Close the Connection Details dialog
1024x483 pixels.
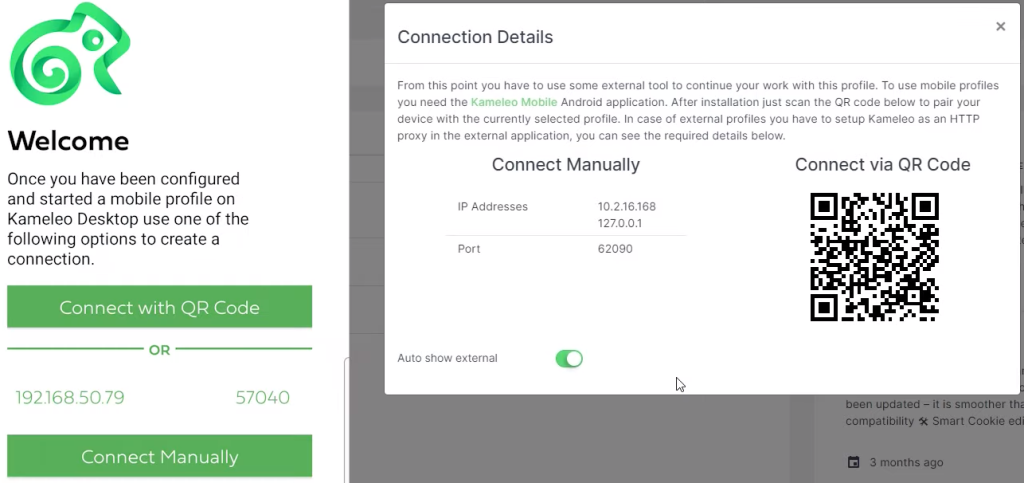pos(1000,27)
